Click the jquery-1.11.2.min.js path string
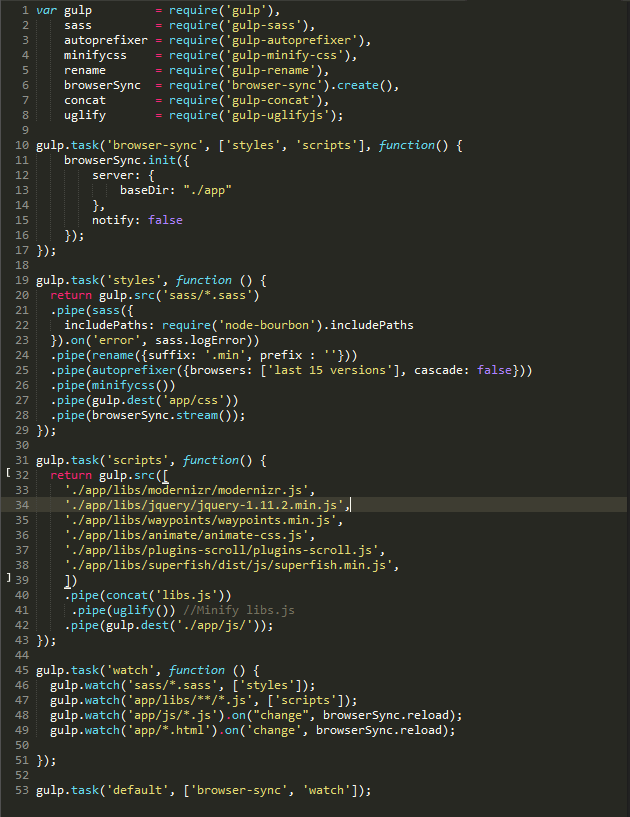The width and height of the screenshot is (630, 817). [x=207, y=505]
